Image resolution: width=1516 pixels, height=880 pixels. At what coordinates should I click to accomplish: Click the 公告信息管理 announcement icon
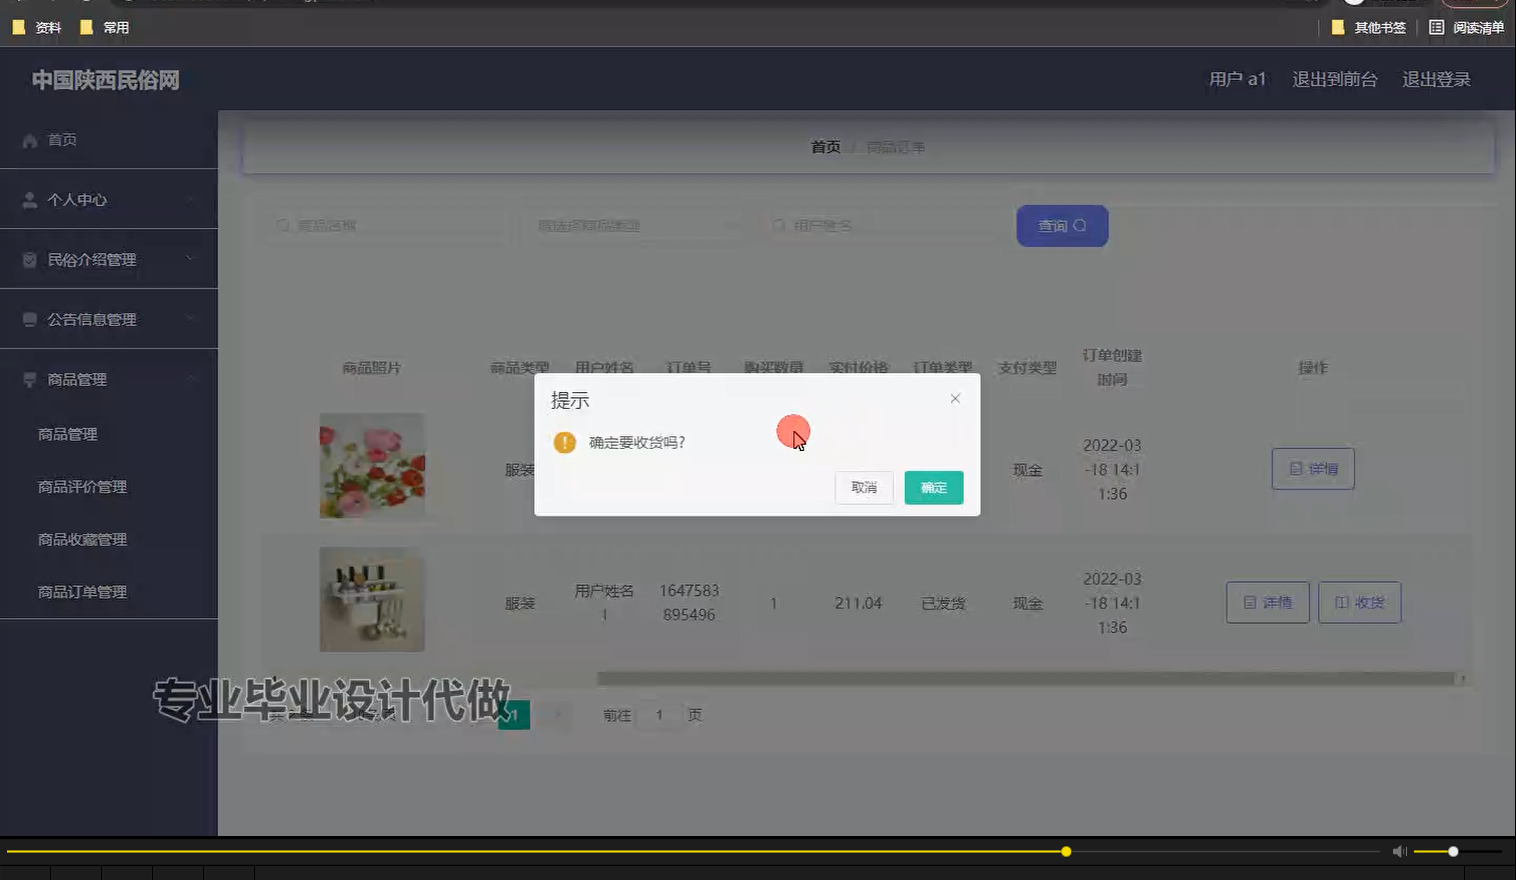[x=29, y=318]
